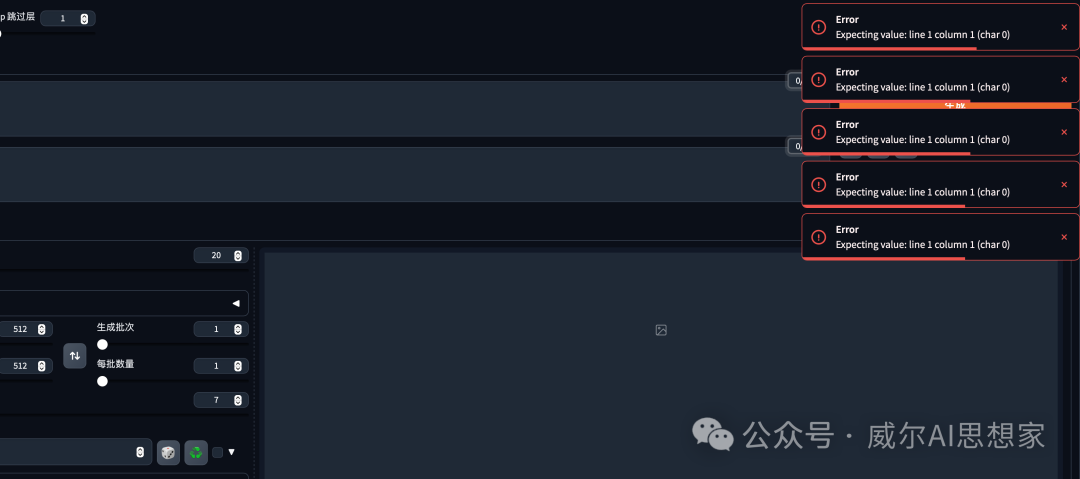This screenshot has width=1080, height=479.
Task: Focus the seed input box left of dice
Action: click(74, 452)
